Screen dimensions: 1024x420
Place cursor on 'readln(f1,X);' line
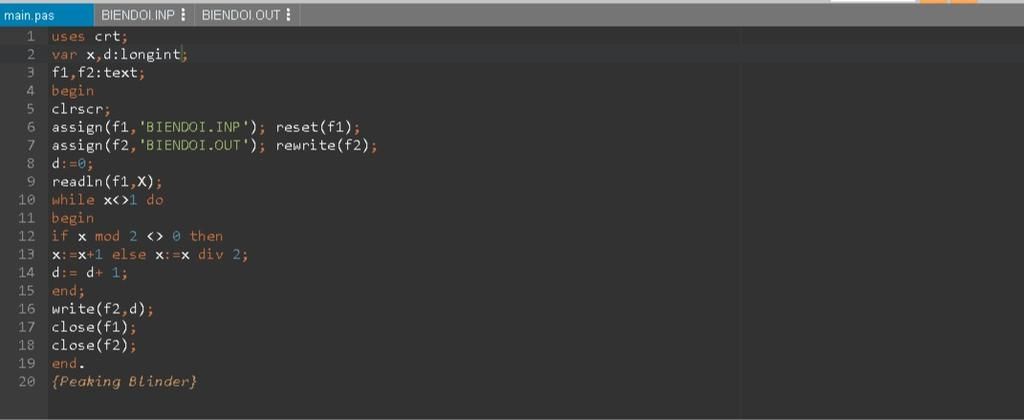pyautogui.click(x=106, y=182)
